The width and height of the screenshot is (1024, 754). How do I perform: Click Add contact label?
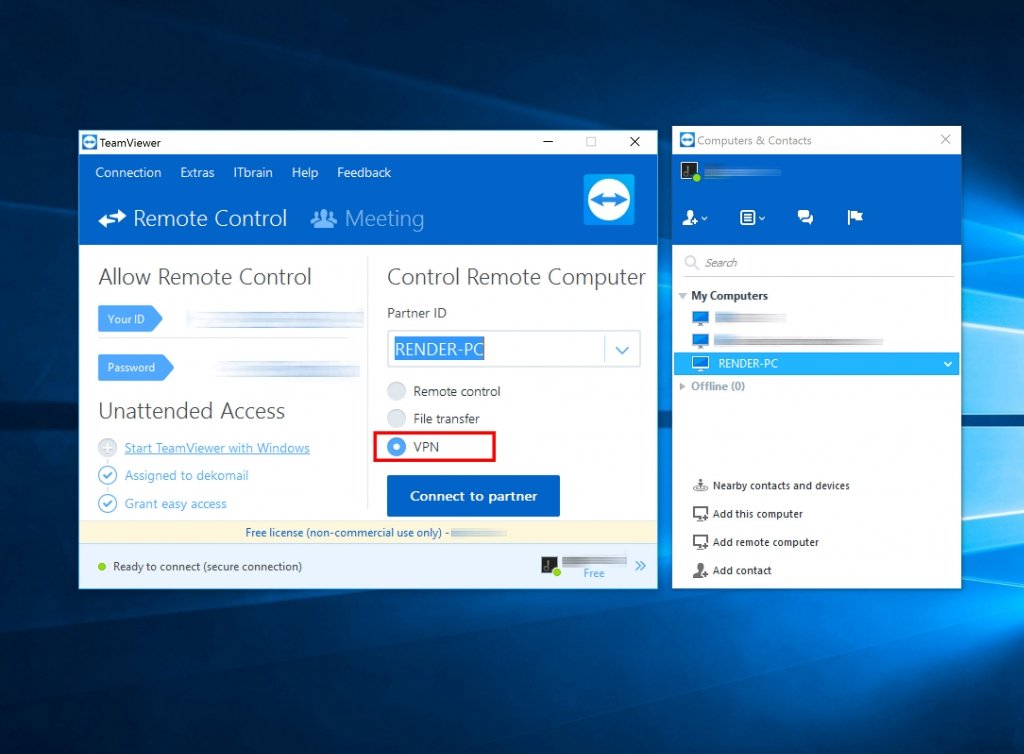[742, 571]
